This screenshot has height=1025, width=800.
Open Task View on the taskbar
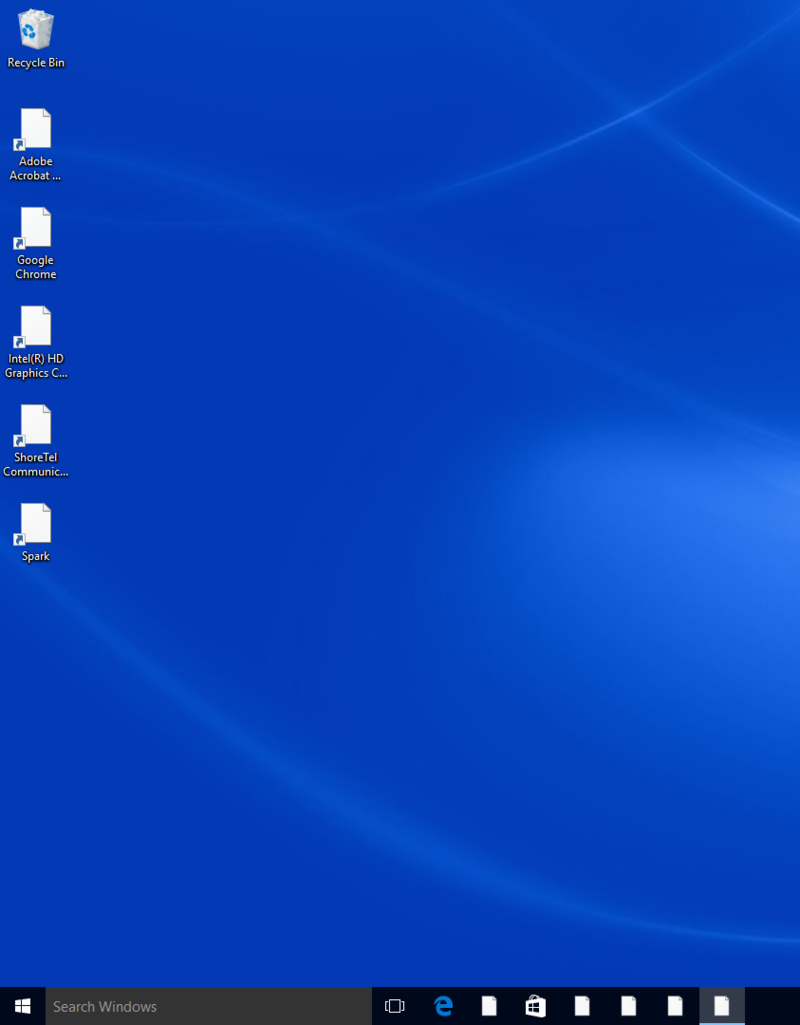[395, 1006]
